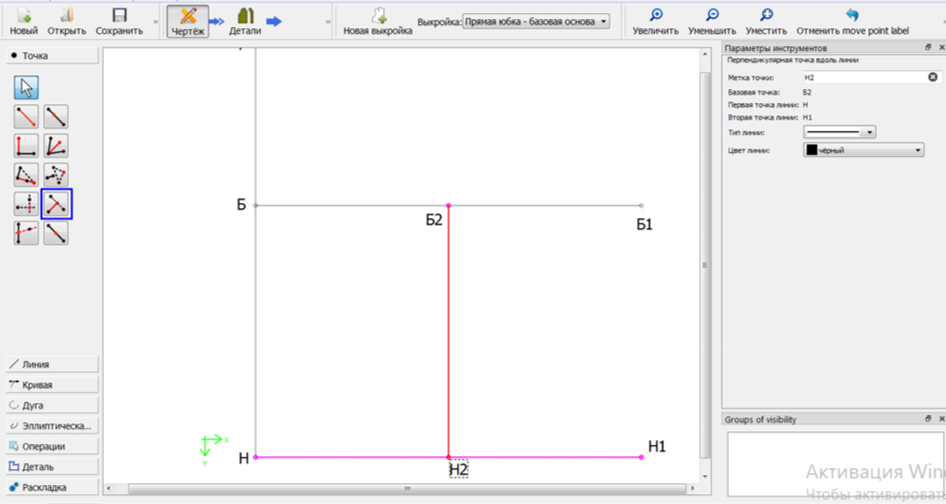
Task: Click the Метка точки input field
Action: click(872, 77)
